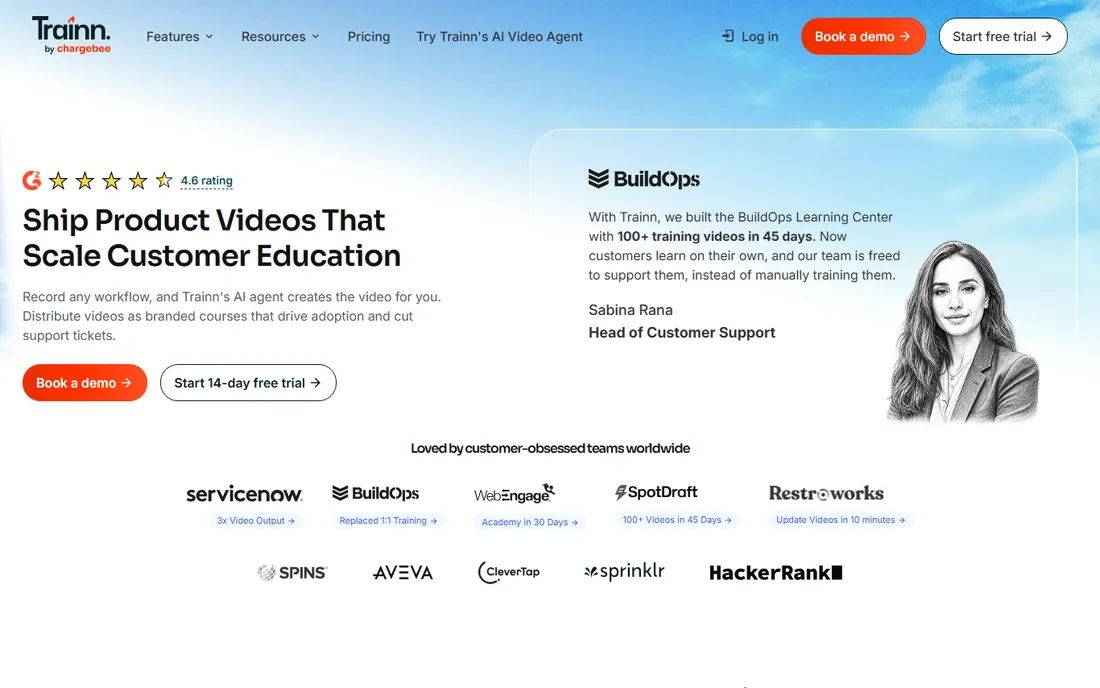The image size is (1100, 688).
Task: Click the WebEngage logo
Action: pos(514,494)
